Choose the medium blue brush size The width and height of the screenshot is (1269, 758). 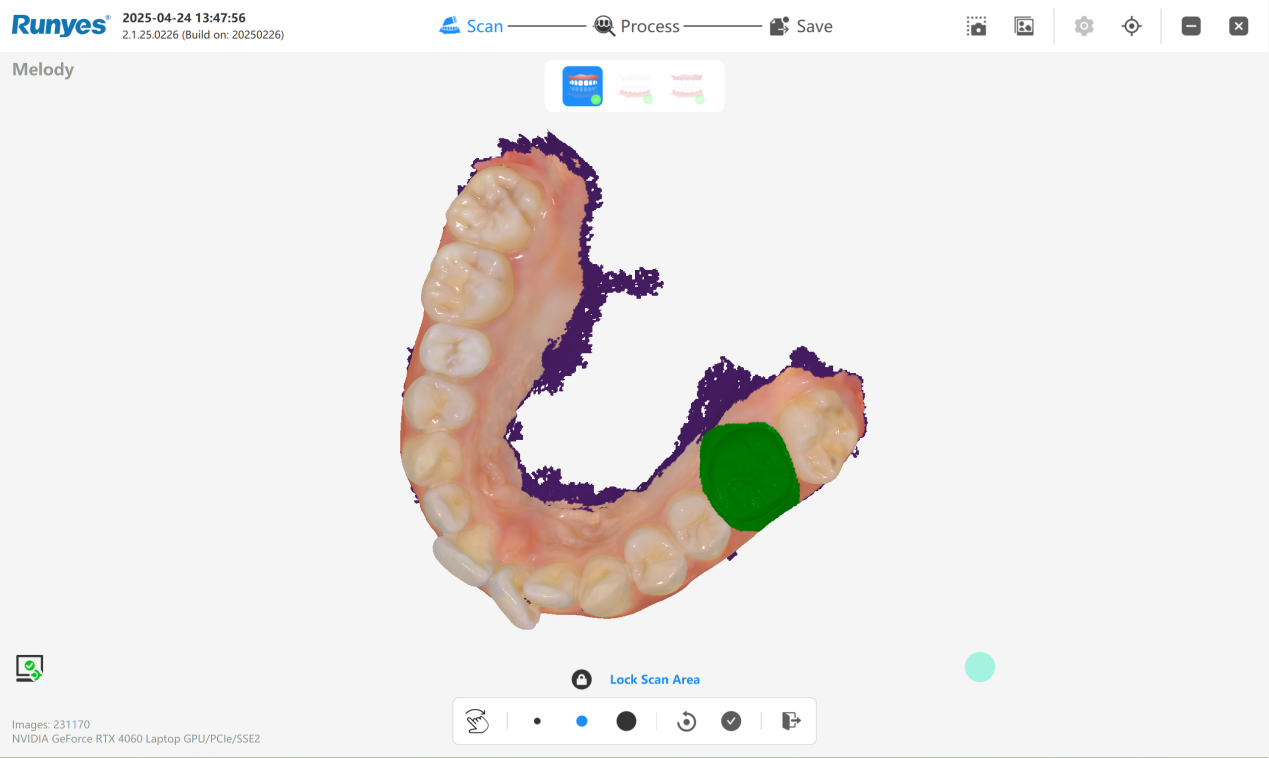582,721
